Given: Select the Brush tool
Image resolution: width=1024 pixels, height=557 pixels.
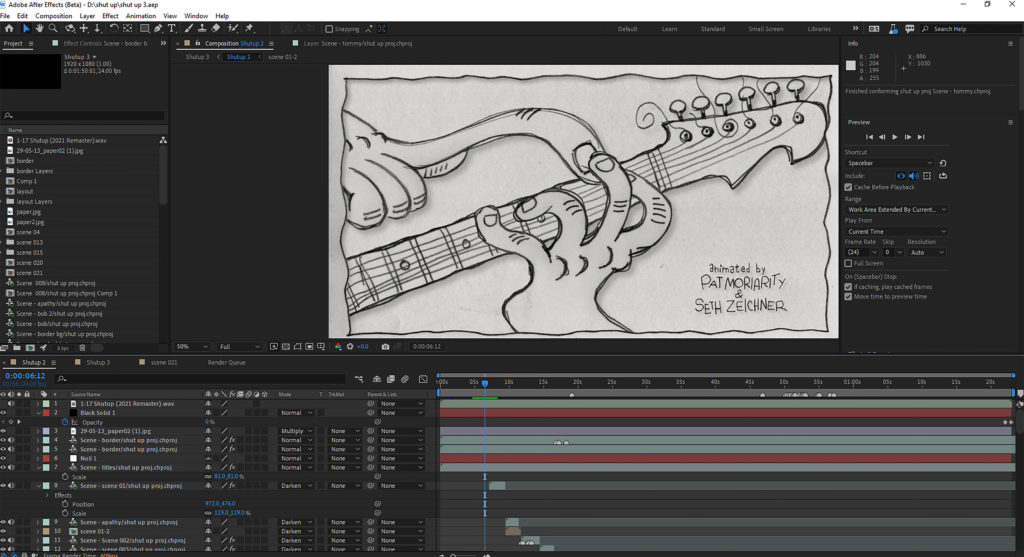Looking at the screenshot, I should tap(189, 29).
